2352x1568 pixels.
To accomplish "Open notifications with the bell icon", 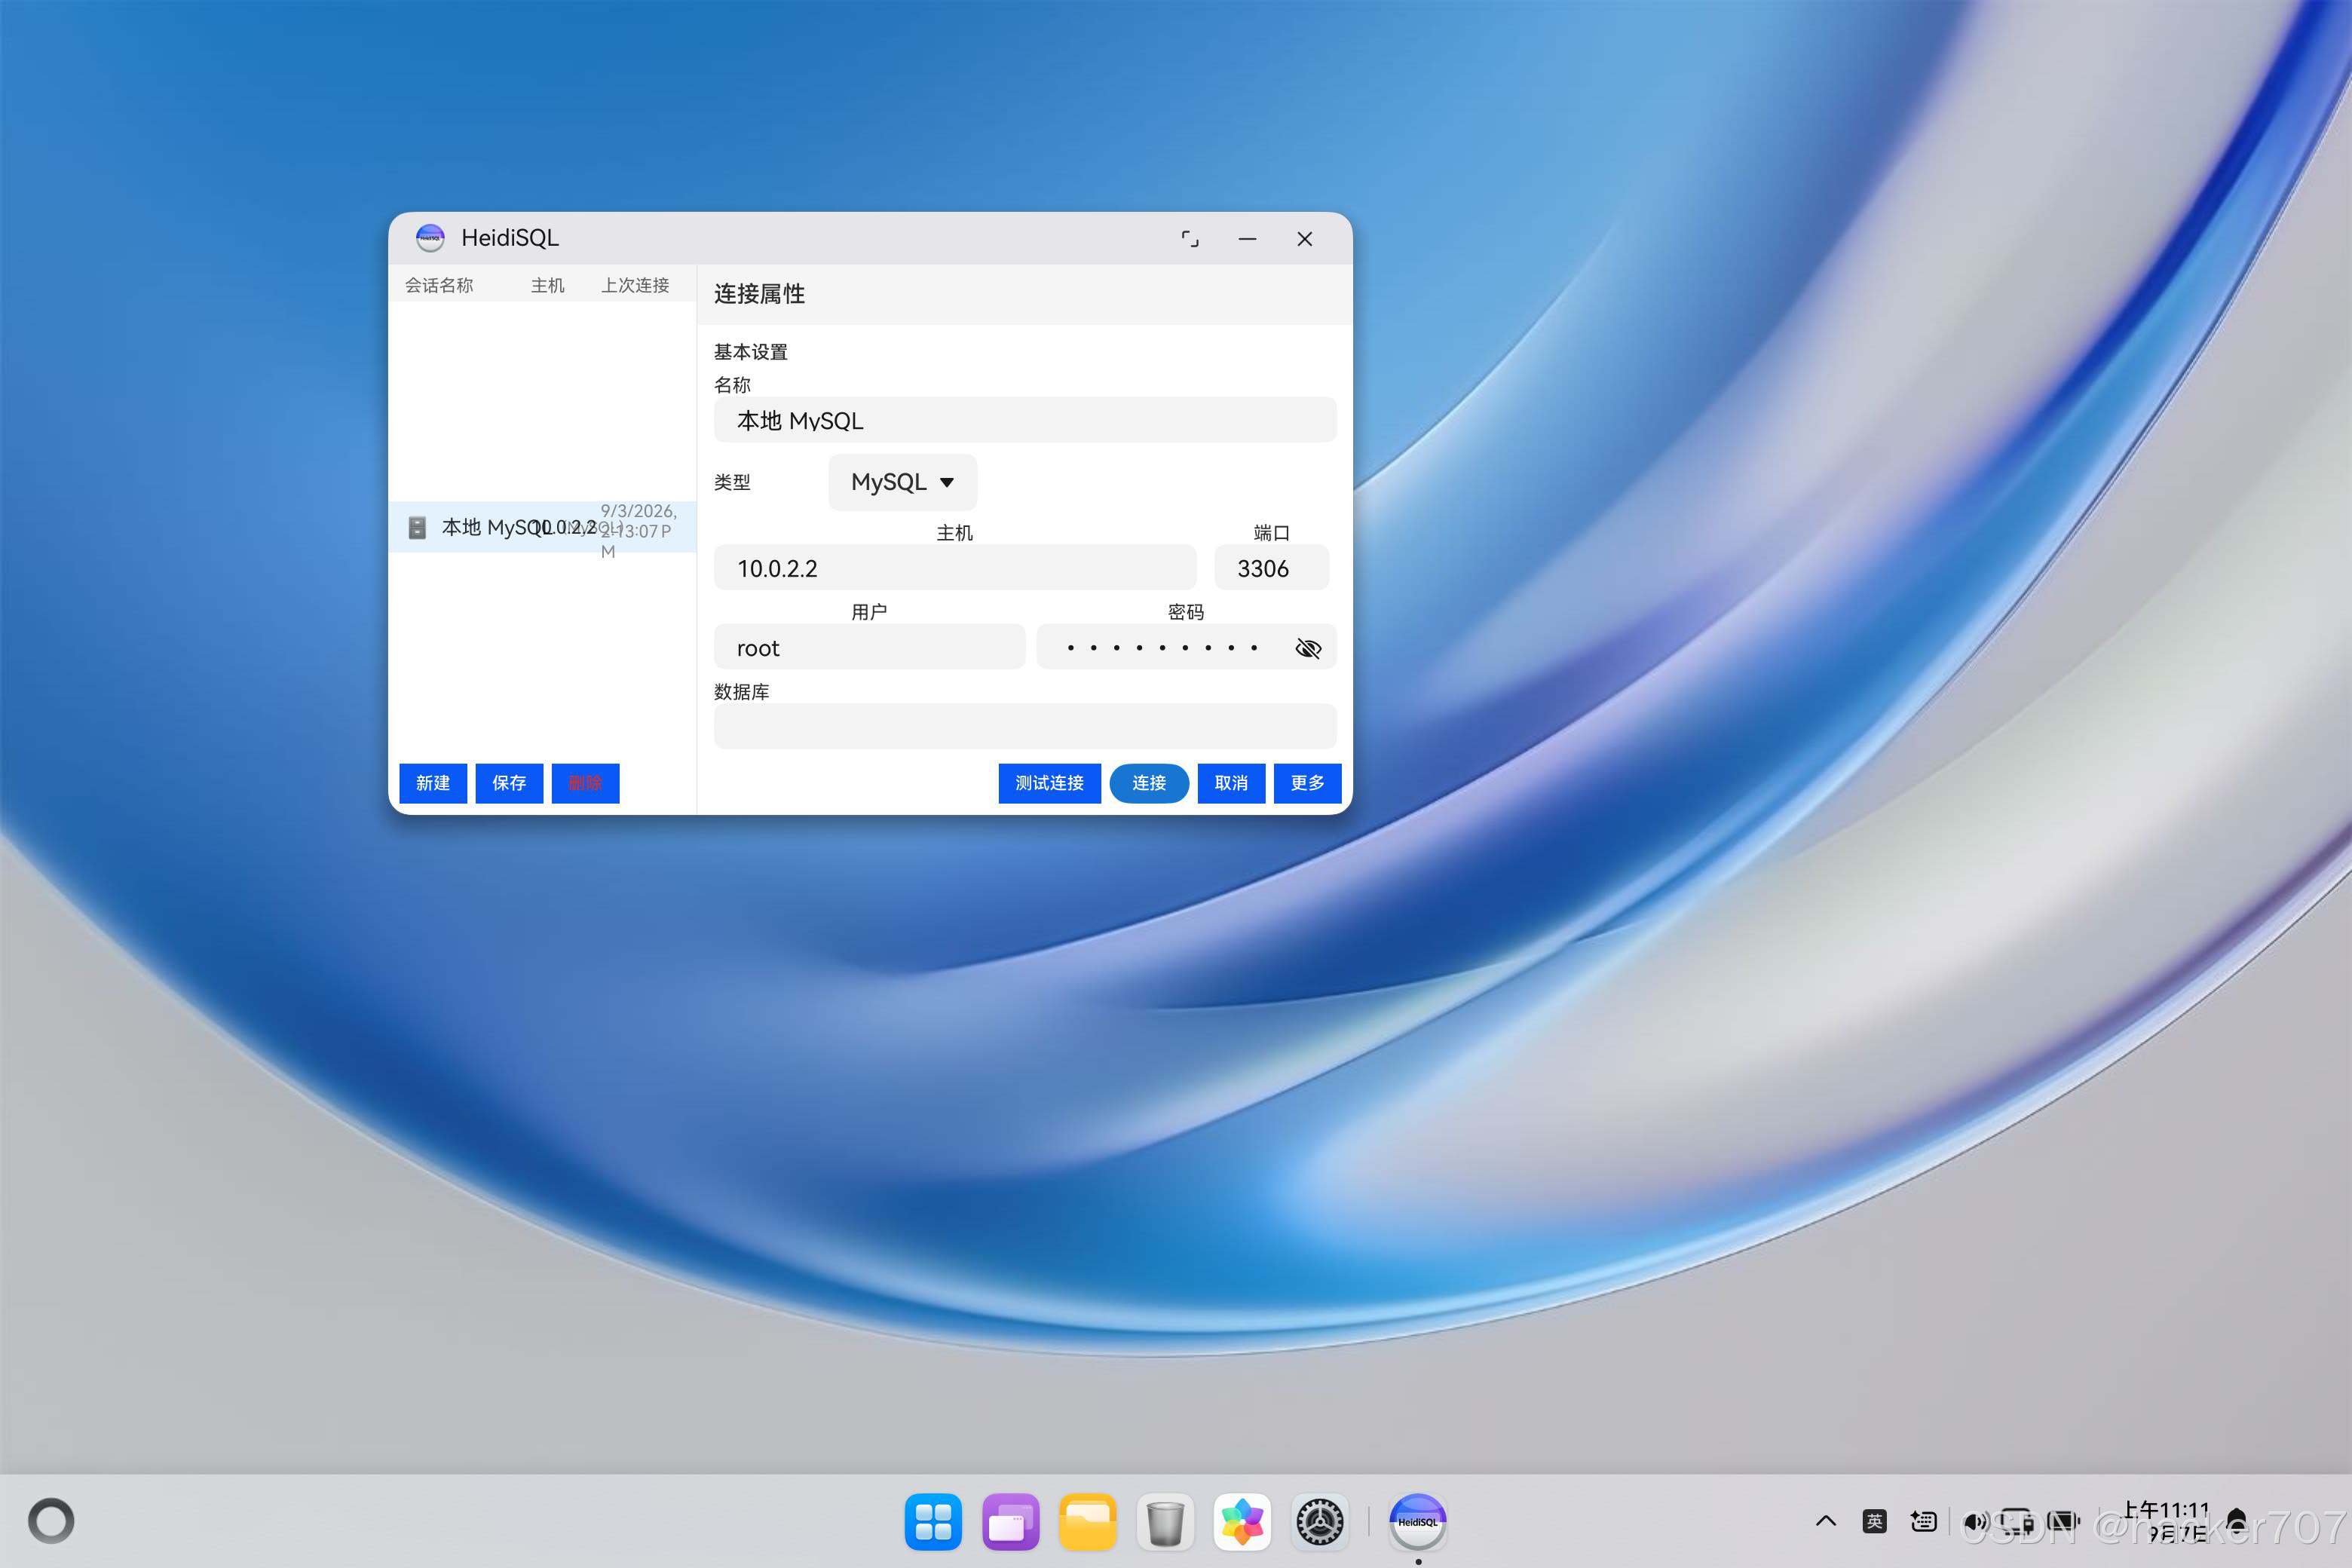I will [2237, 1521].
